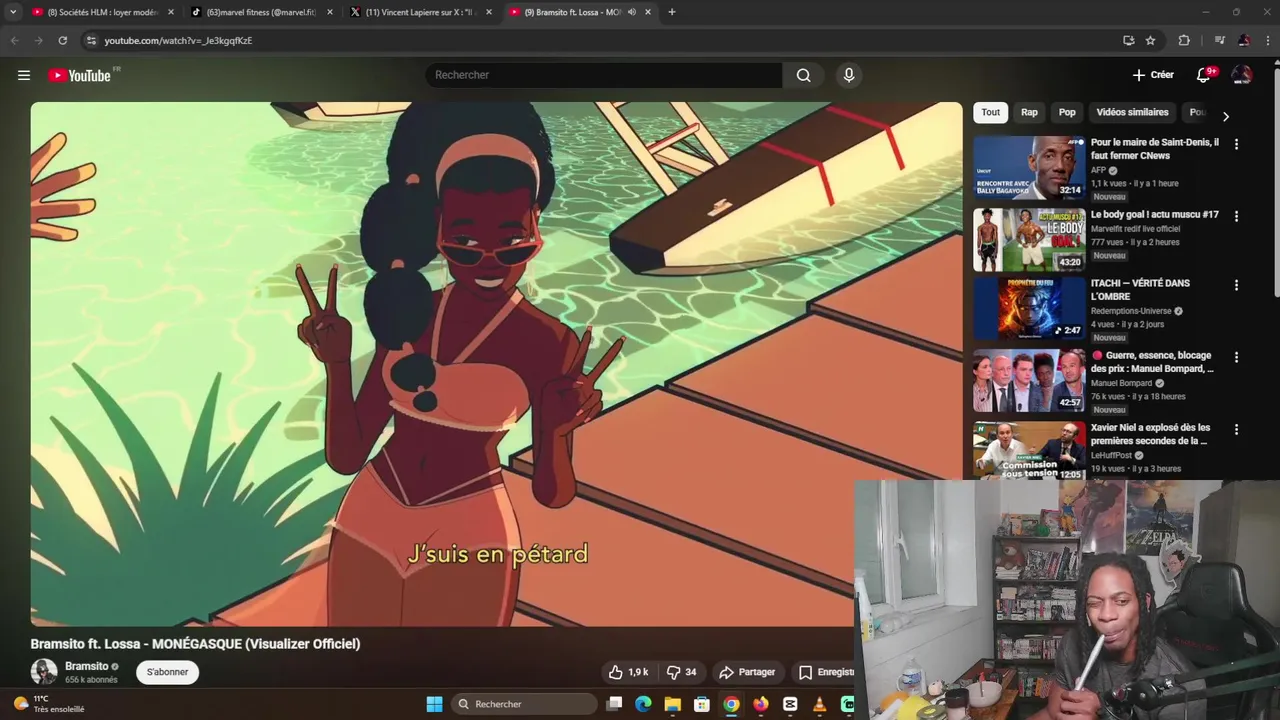The image size is (1280, 720).
Task: Select the Rap filter chip
Action: [x=1029, y=112]
